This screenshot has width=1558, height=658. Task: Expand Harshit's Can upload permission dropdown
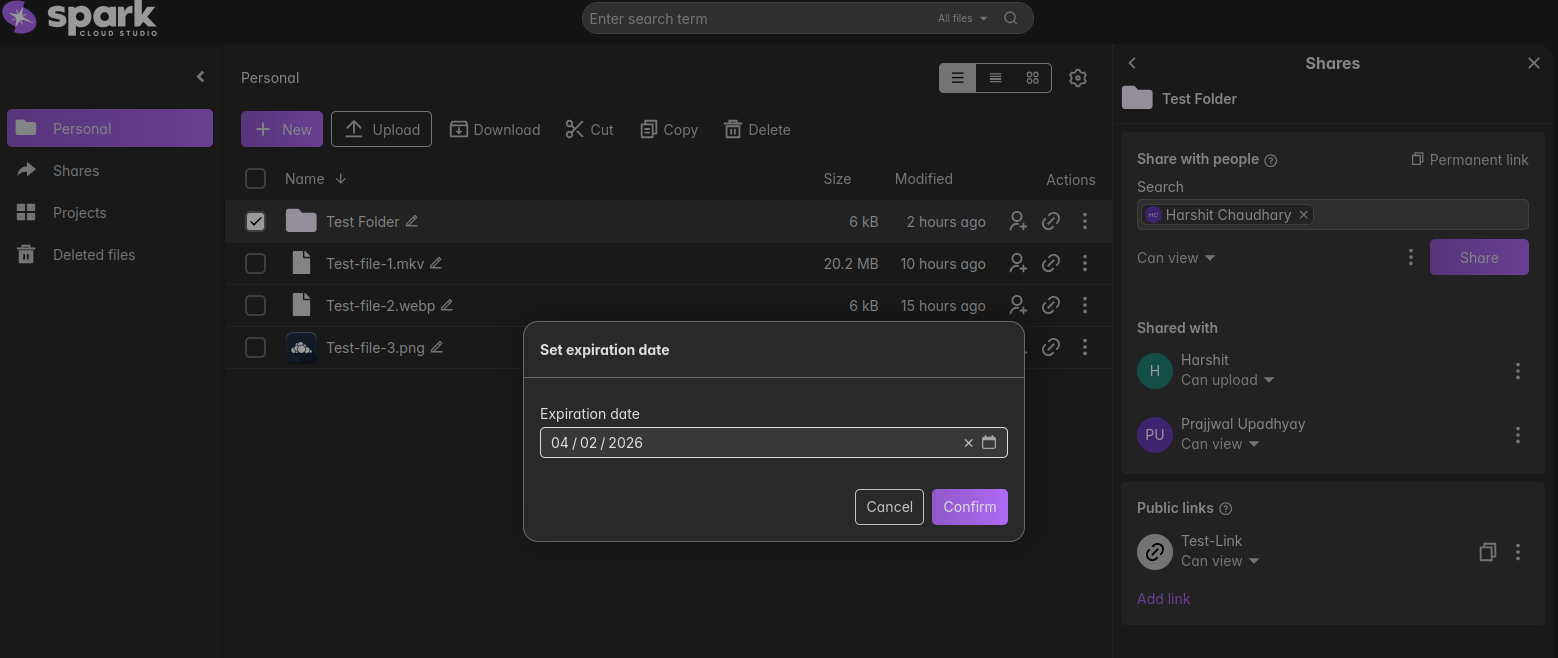(x=1227, y=380)
